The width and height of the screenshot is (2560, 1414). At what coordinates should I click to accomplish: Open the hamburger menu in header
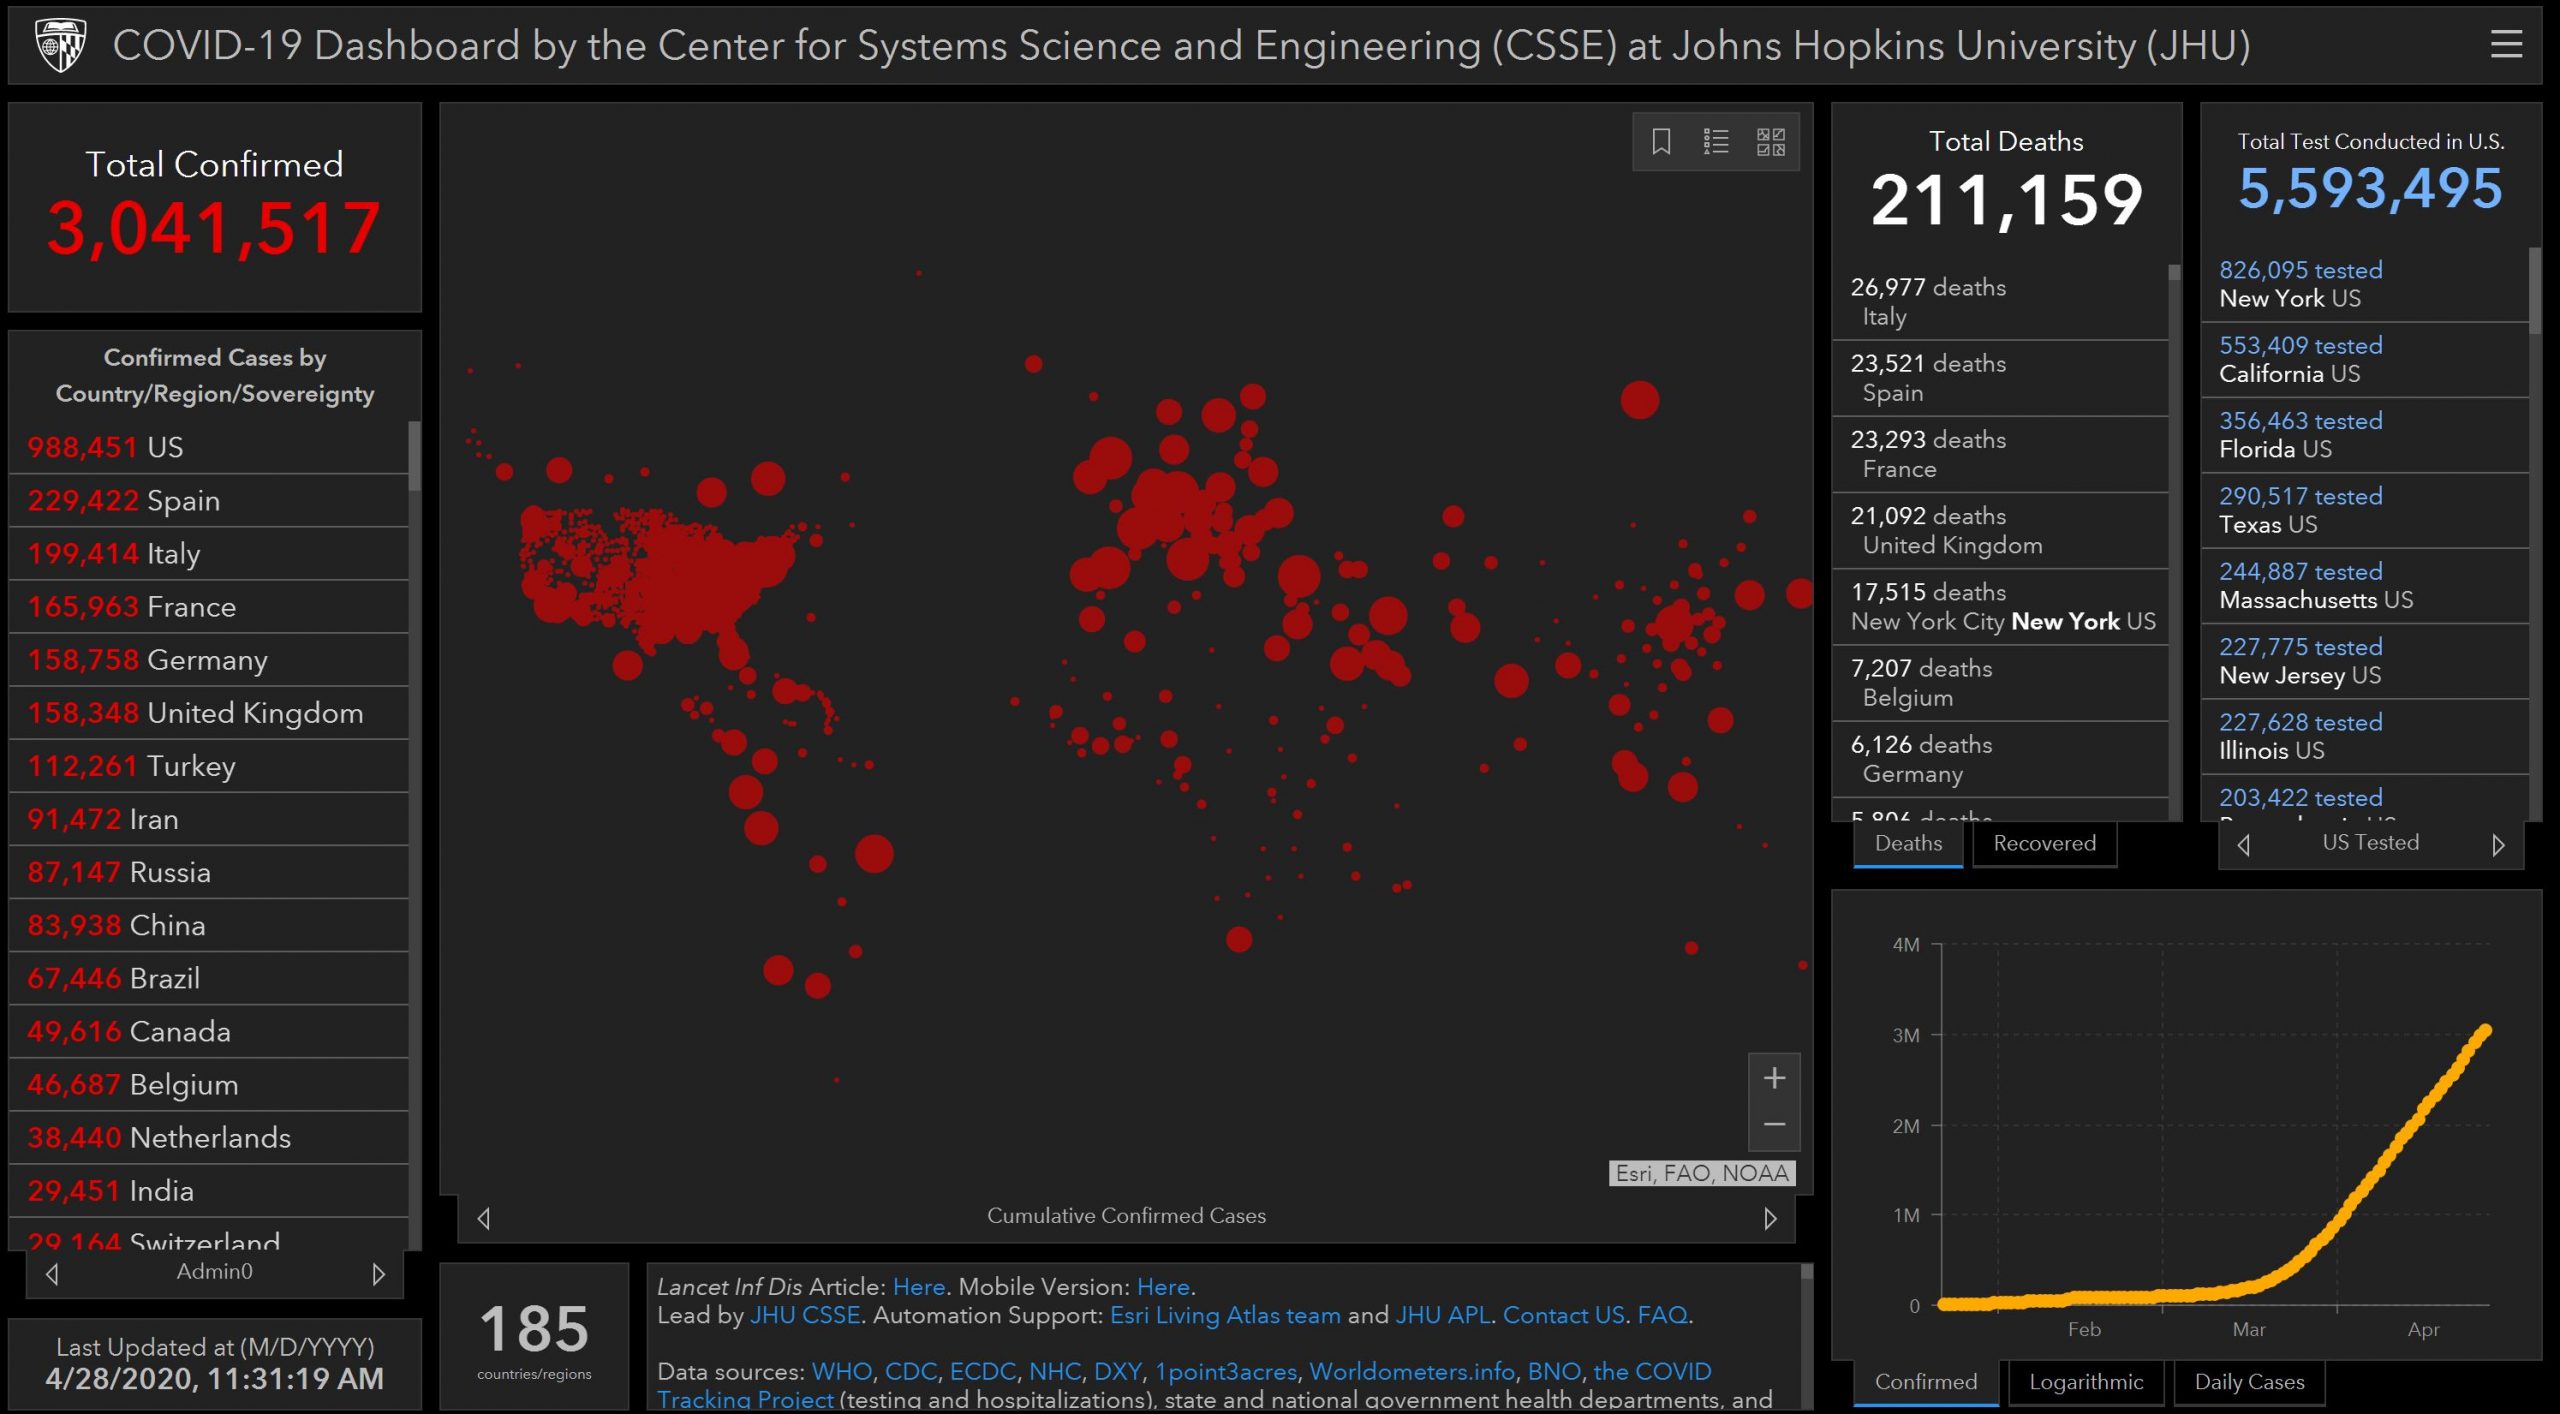point(2505,44)
